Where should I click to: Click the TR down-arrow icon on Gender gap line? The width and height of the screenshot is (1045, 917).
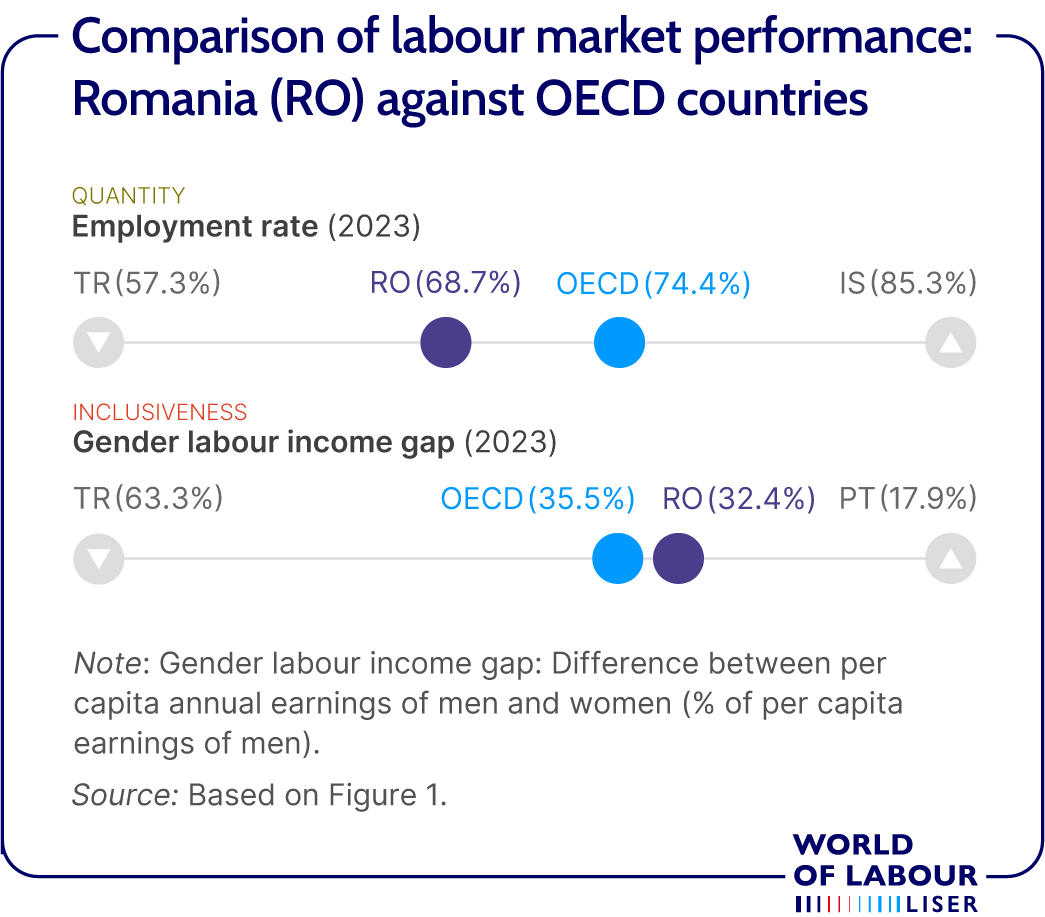click(x=99, y=558)
